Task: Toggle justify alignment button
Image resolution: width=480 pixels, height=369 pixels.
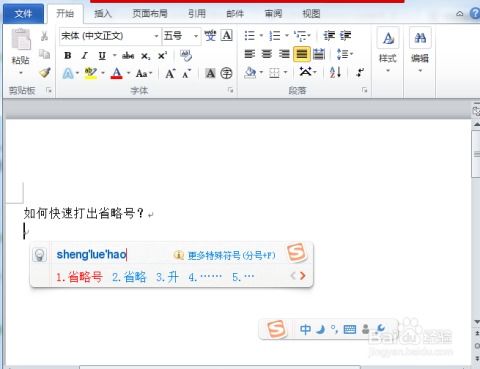Action: point(302,54)
